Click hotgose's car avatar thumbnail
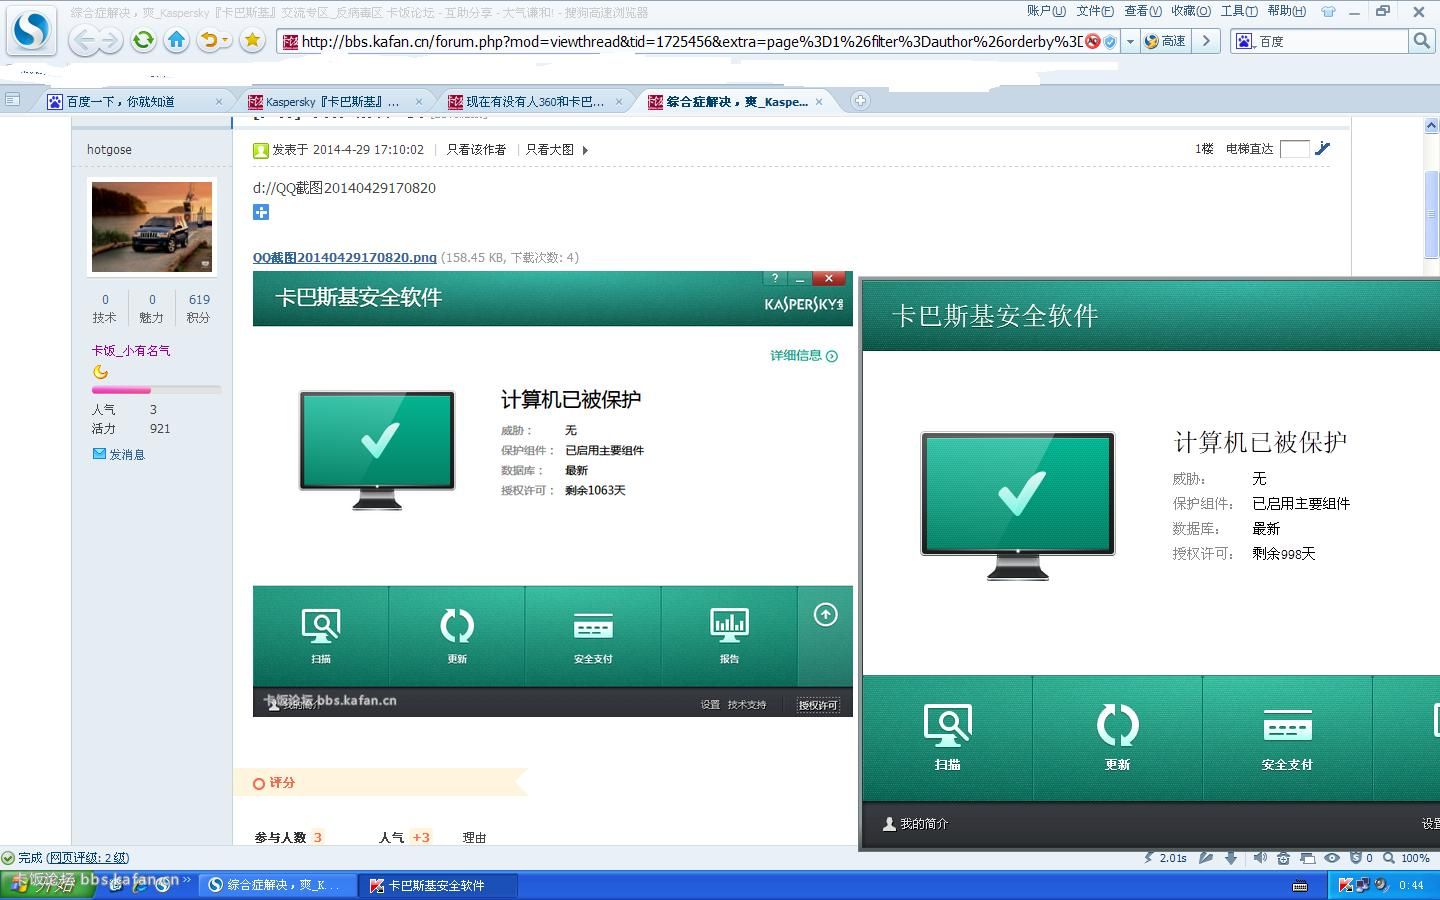This screenshot has height=900, width=1440. pyautogui.click(x=152, y=227)
